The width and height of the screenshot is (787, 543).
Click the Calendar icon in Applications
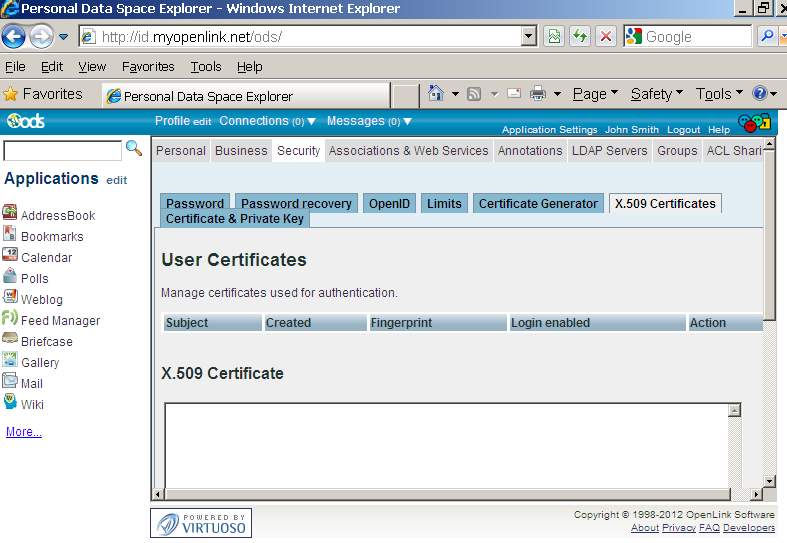click(x=10, y=255)
